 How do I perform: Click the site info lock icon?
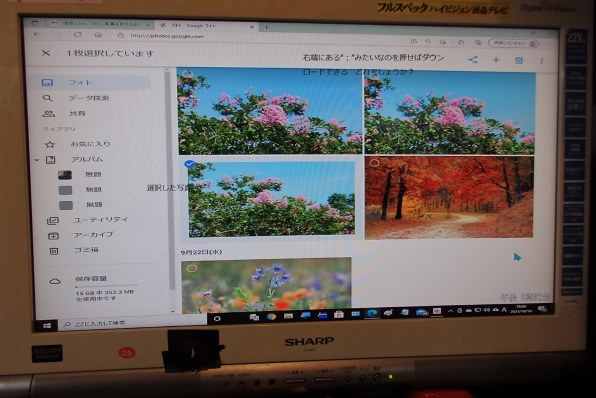[x=121, y=35]
